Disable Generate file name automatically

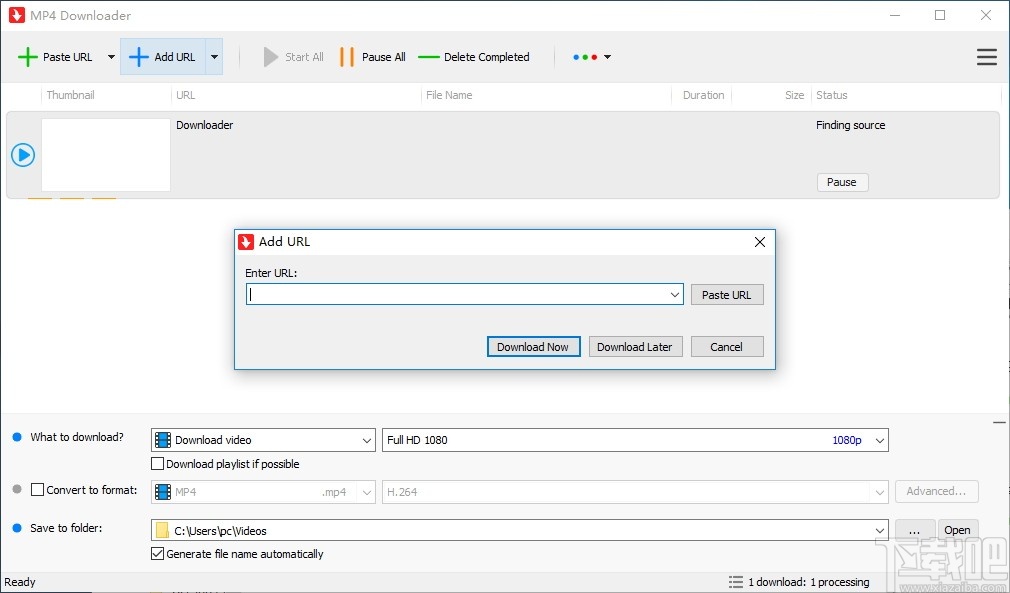point(157,554)
